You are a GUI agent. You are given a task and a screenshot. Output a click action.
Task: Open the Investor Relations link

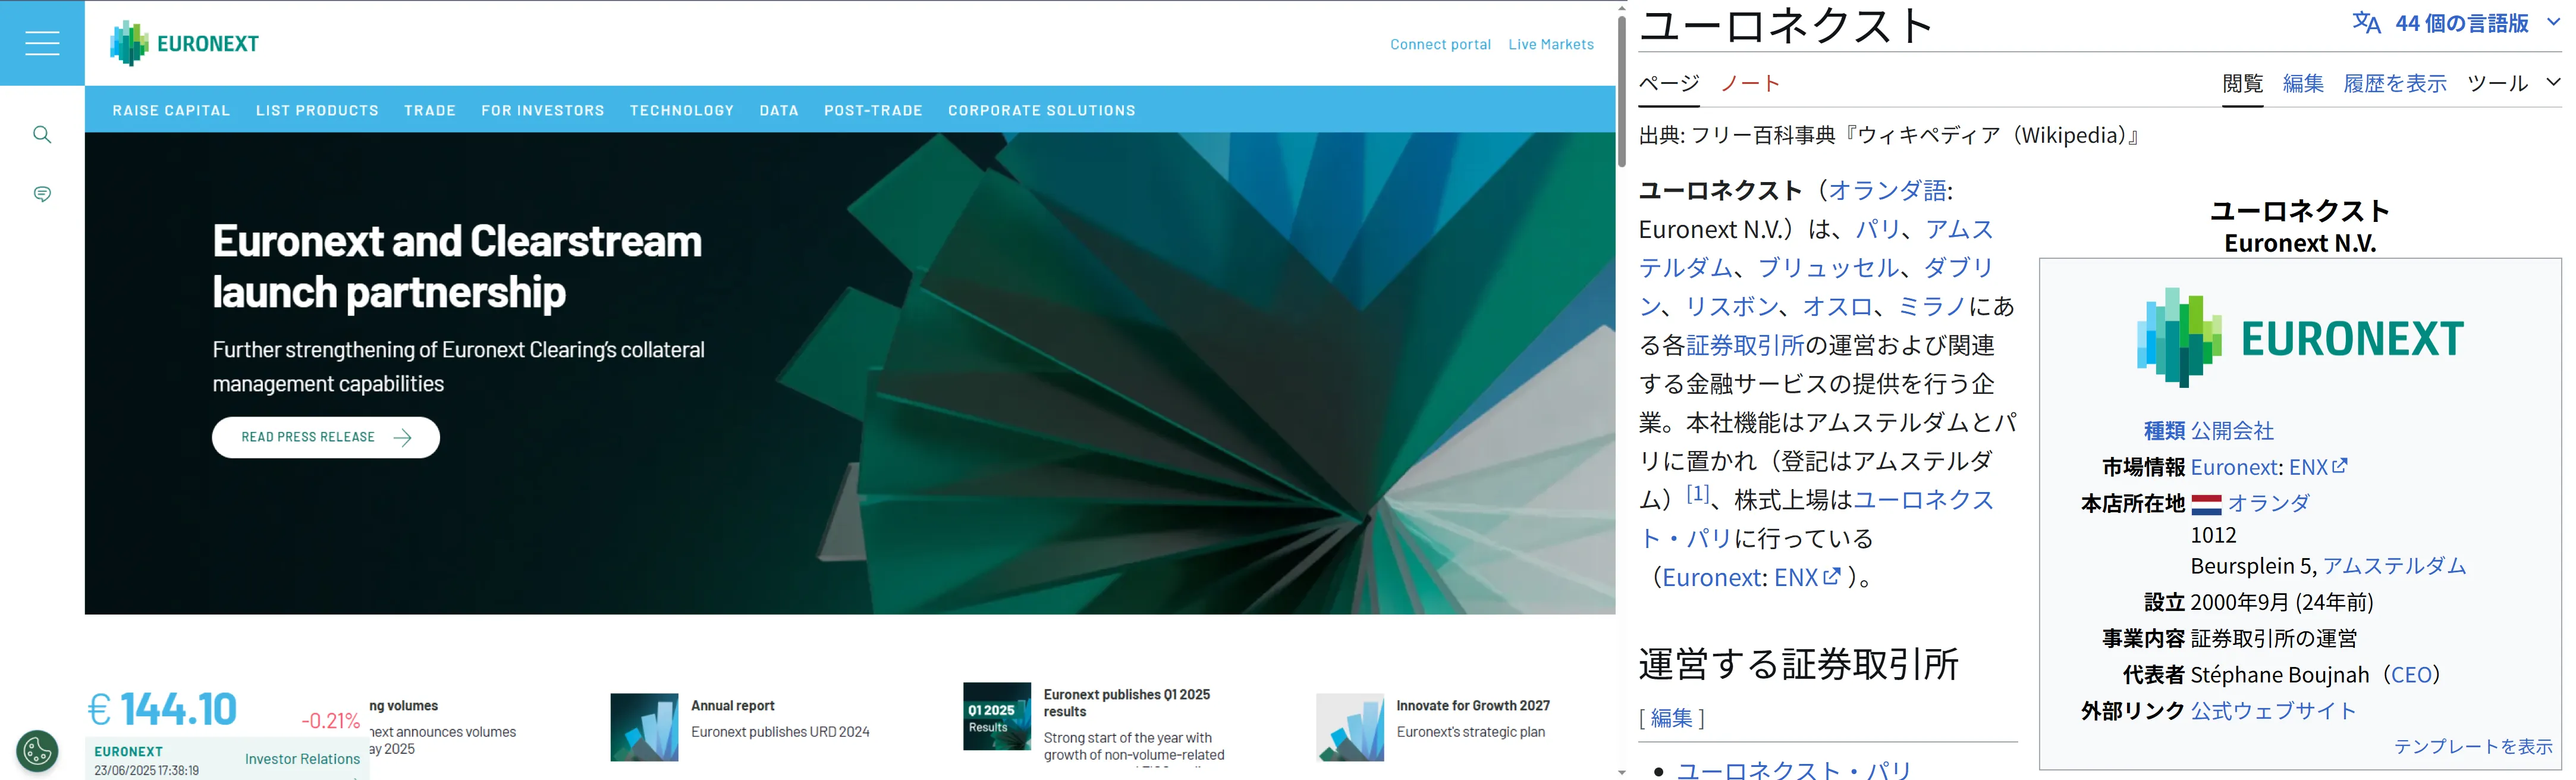tap(302, 759)
